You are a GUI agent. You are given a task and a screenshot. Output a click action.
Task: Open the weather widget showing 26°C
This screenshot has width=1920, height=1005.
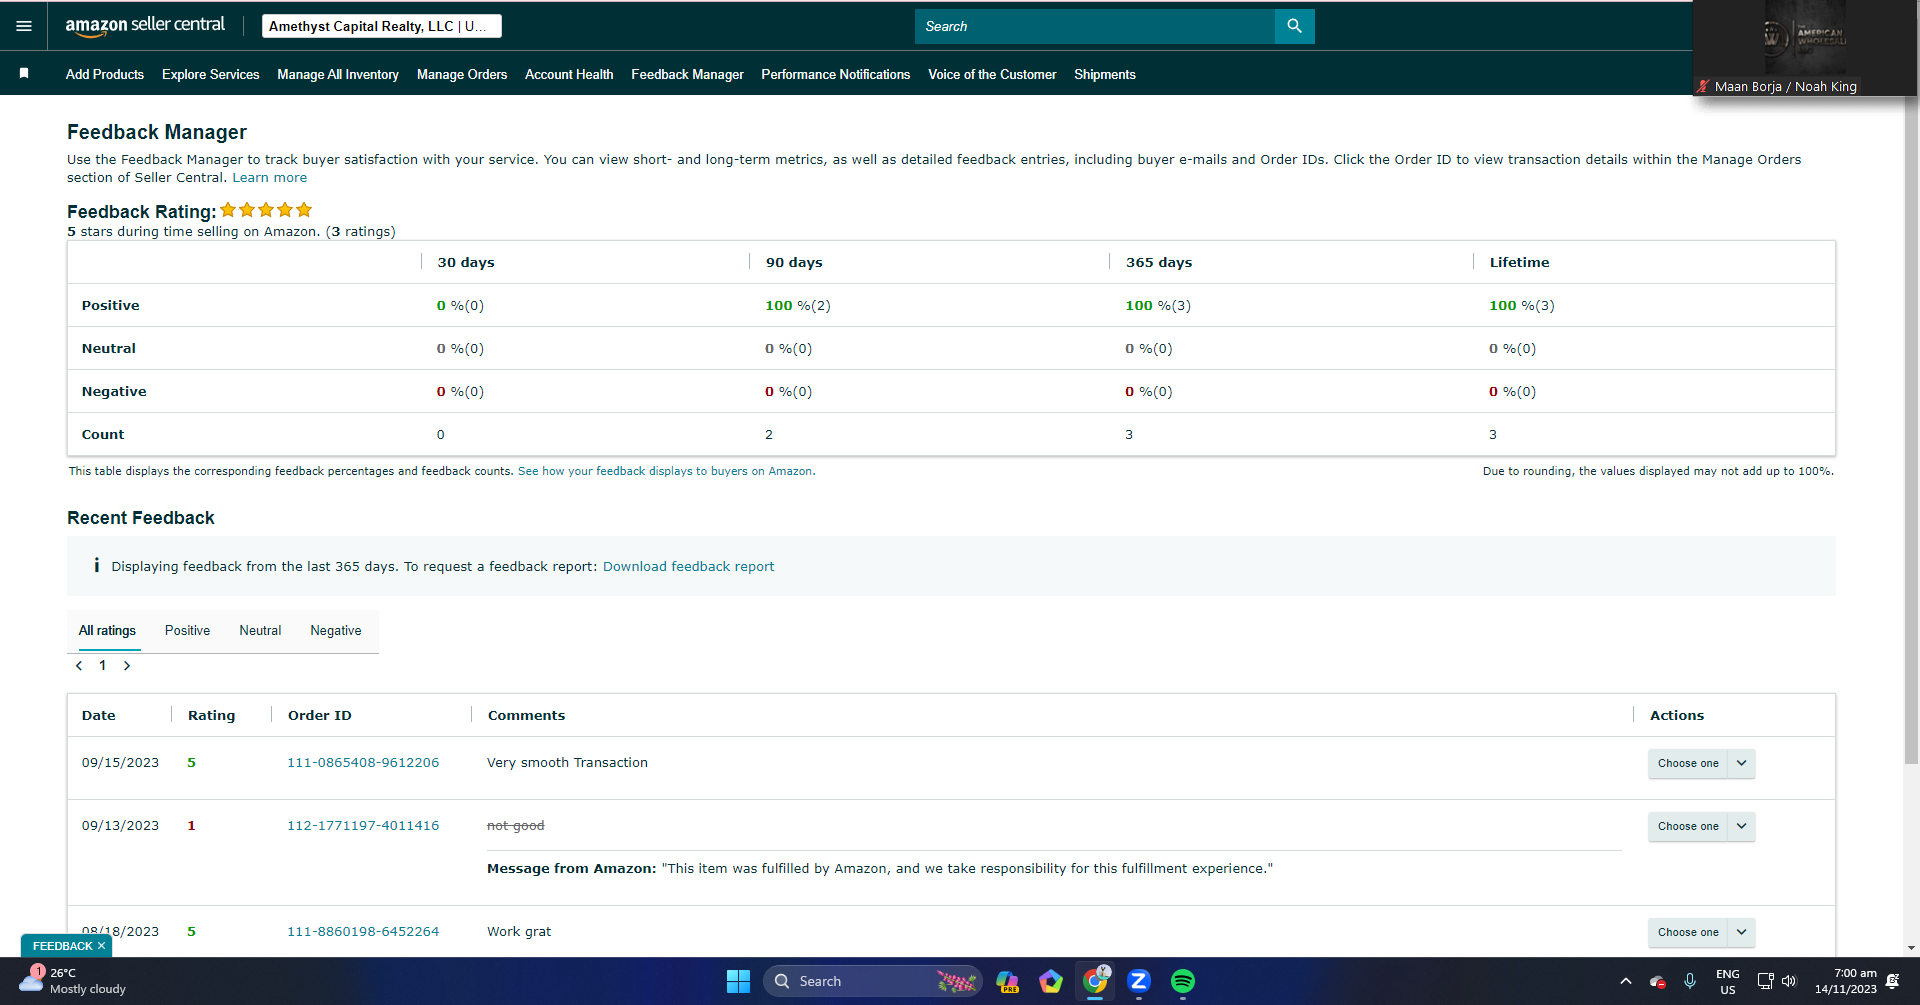74,981
